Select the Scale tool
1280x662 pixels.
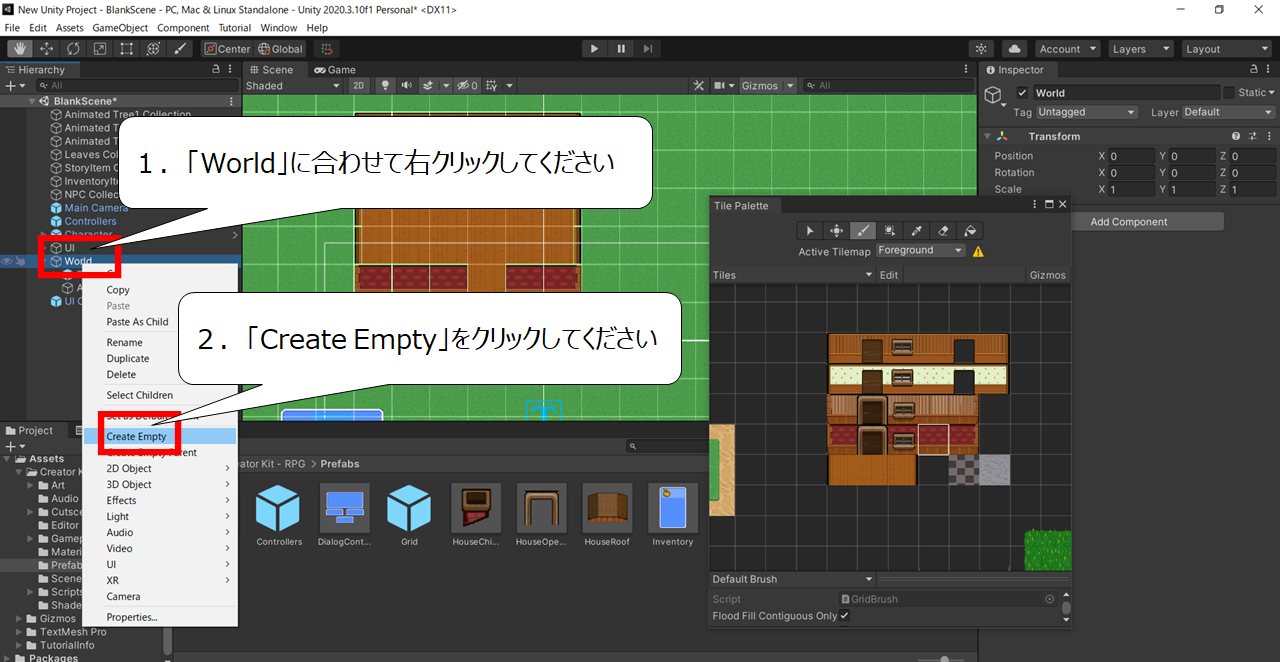pyautogui.click(x=100, y=49)
